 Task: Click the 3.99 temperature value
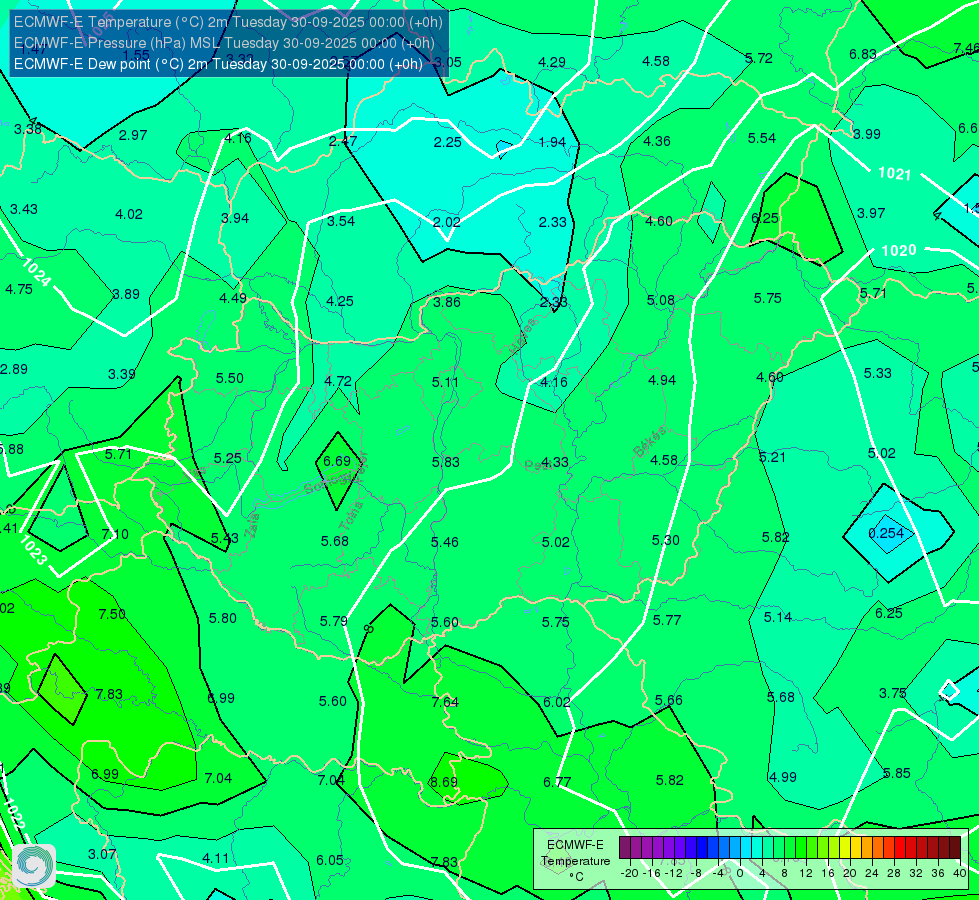(867, 134)
